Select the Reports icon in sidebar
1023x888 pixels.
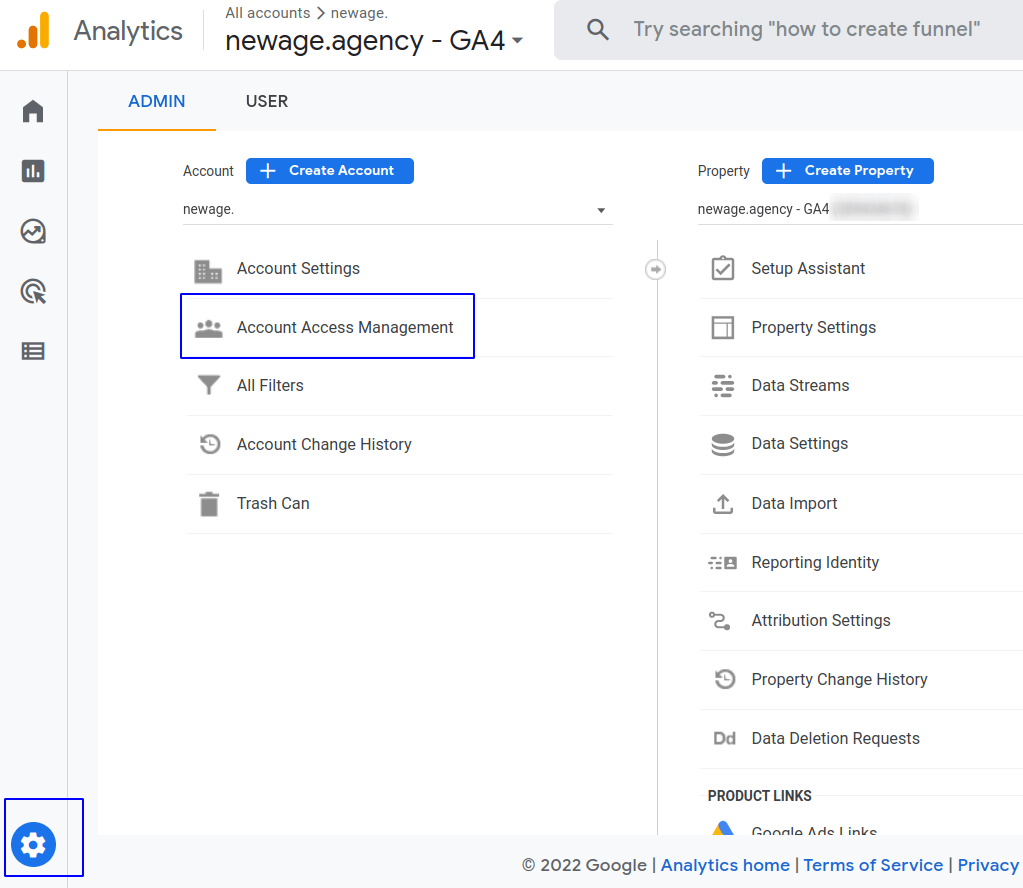[32, 171]
